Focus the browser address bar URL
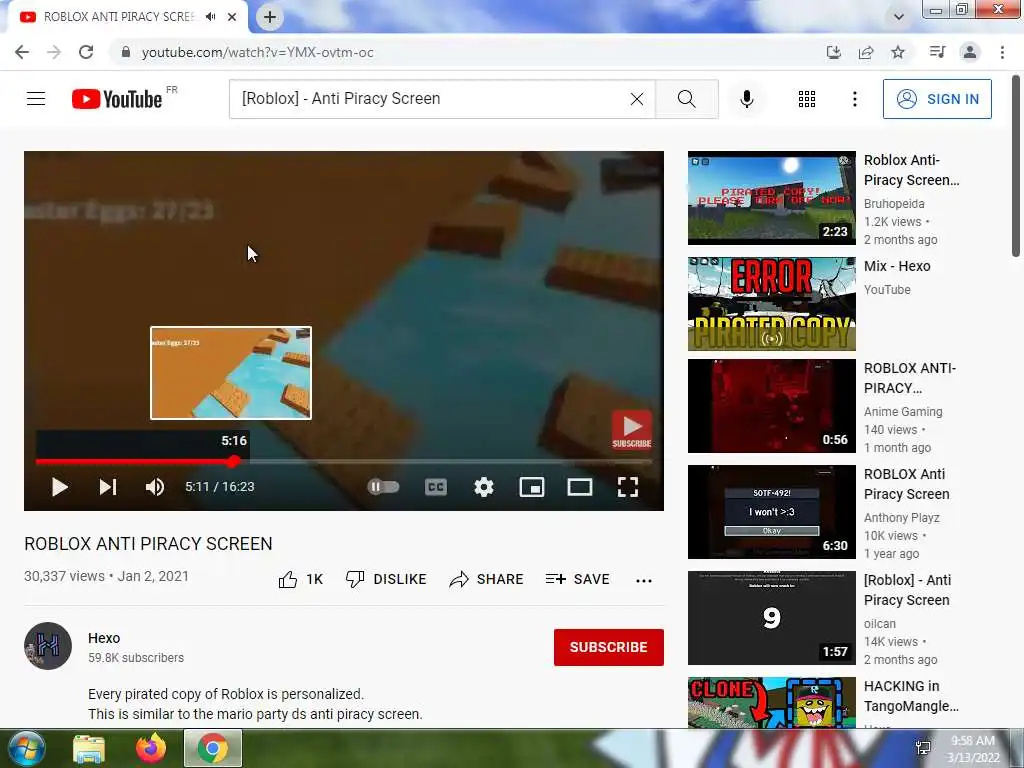 click(257, 52)
